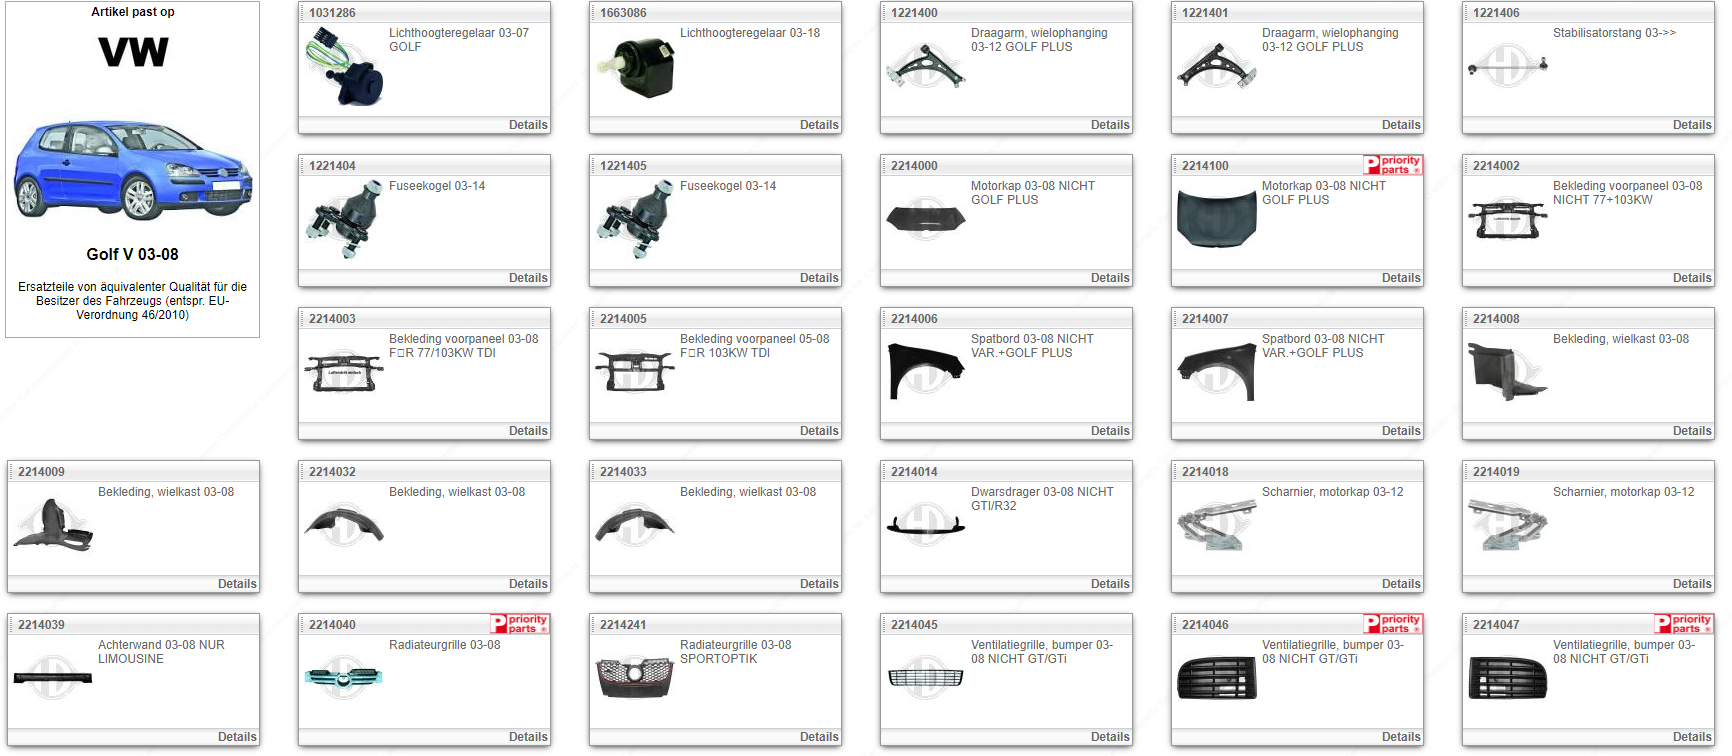Click article number 2214018 header
The width and height of the screenshot is (1732, 756).
(1205, 472)
